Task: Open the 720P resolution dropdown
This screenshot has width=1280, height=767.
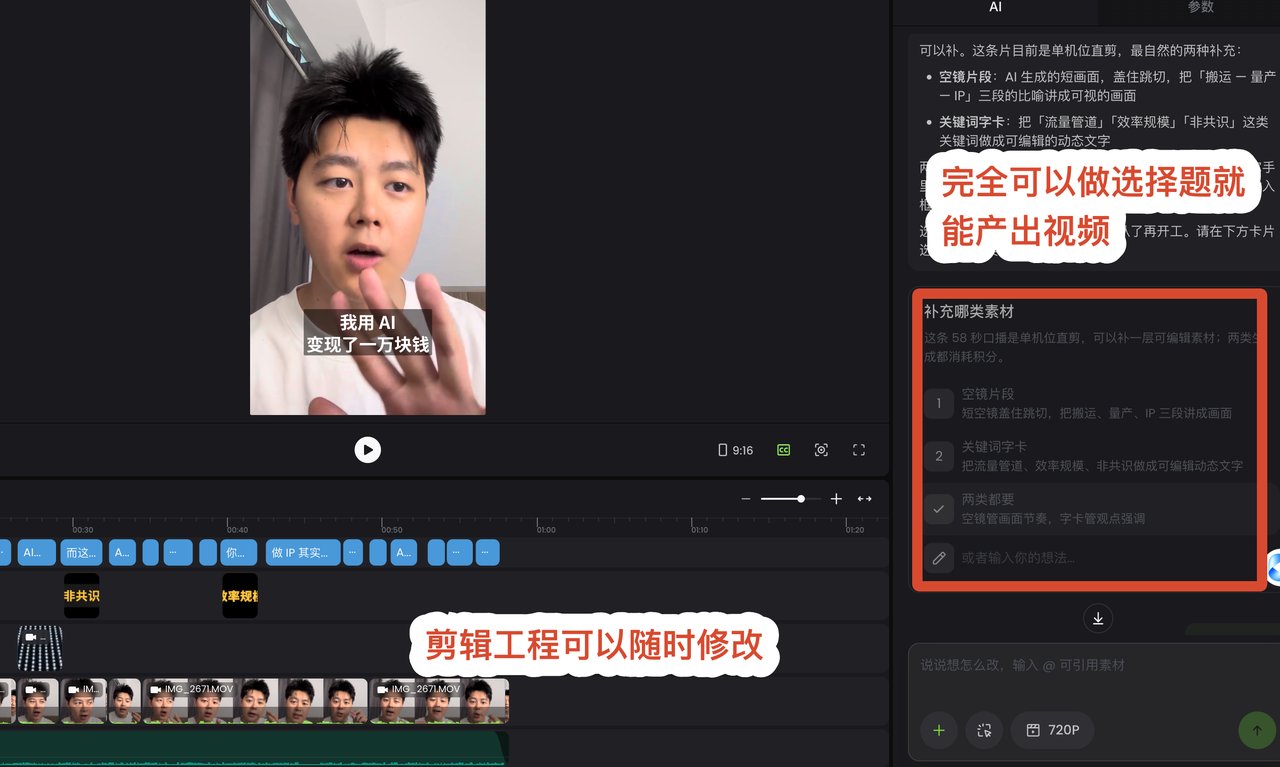Action: [1052, 730]
